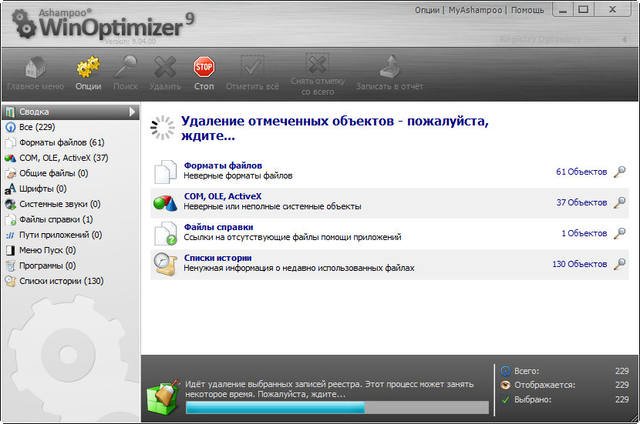The height and width of the screenshot is (424, 640).
Task: Open the Options gears icon in toolbar
Action: [88, 67]
